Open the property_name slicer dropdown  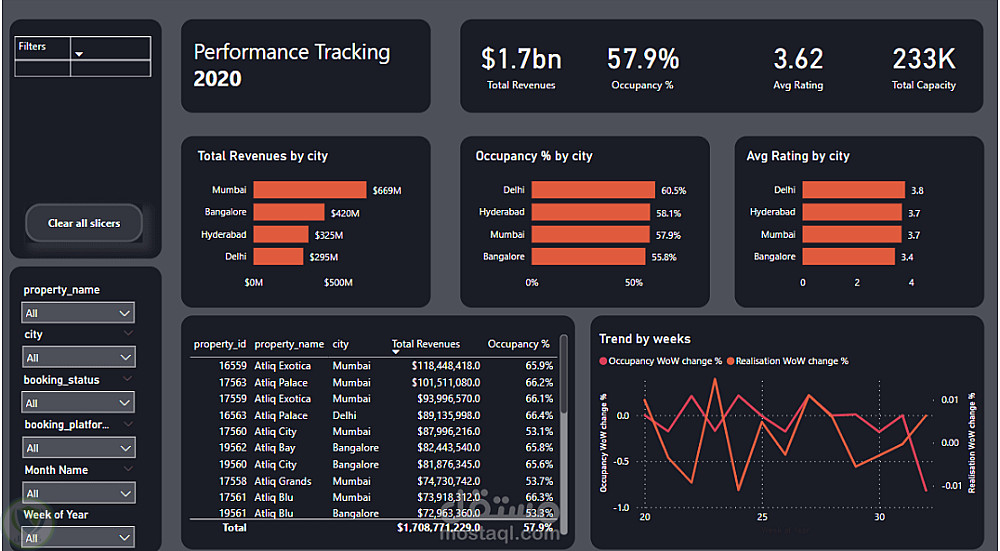tap(78, 312)
